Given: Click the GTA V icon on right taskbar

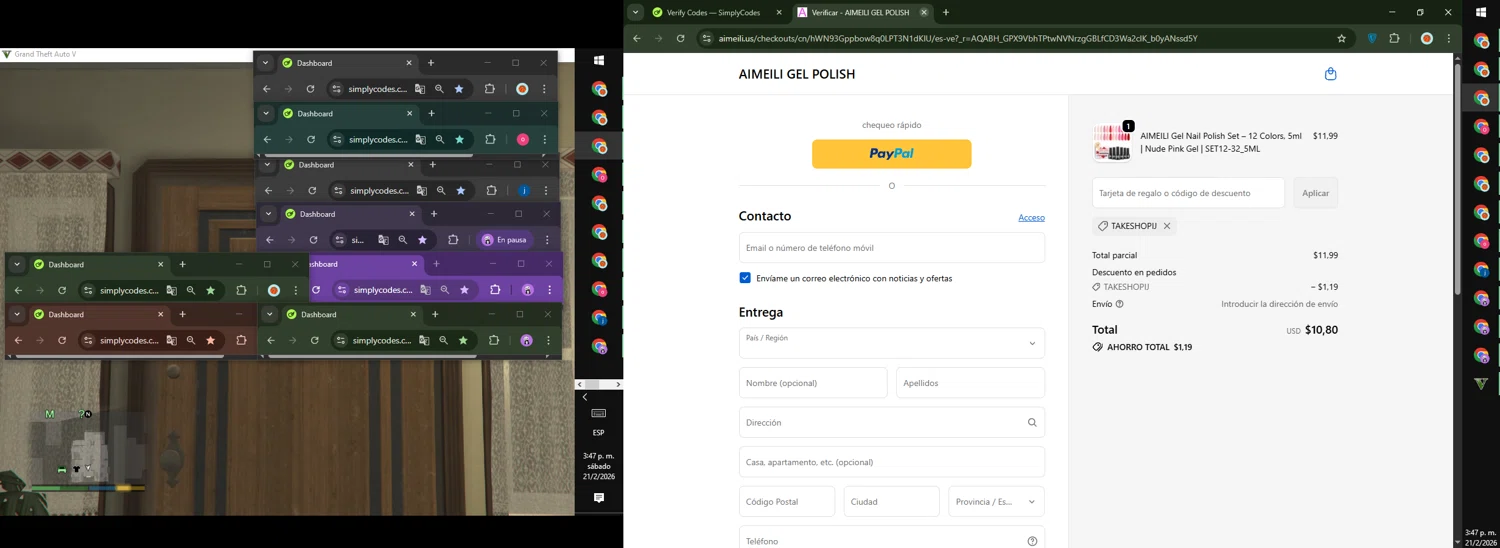Looking at the screenshot, I should tap(1481, 384).
